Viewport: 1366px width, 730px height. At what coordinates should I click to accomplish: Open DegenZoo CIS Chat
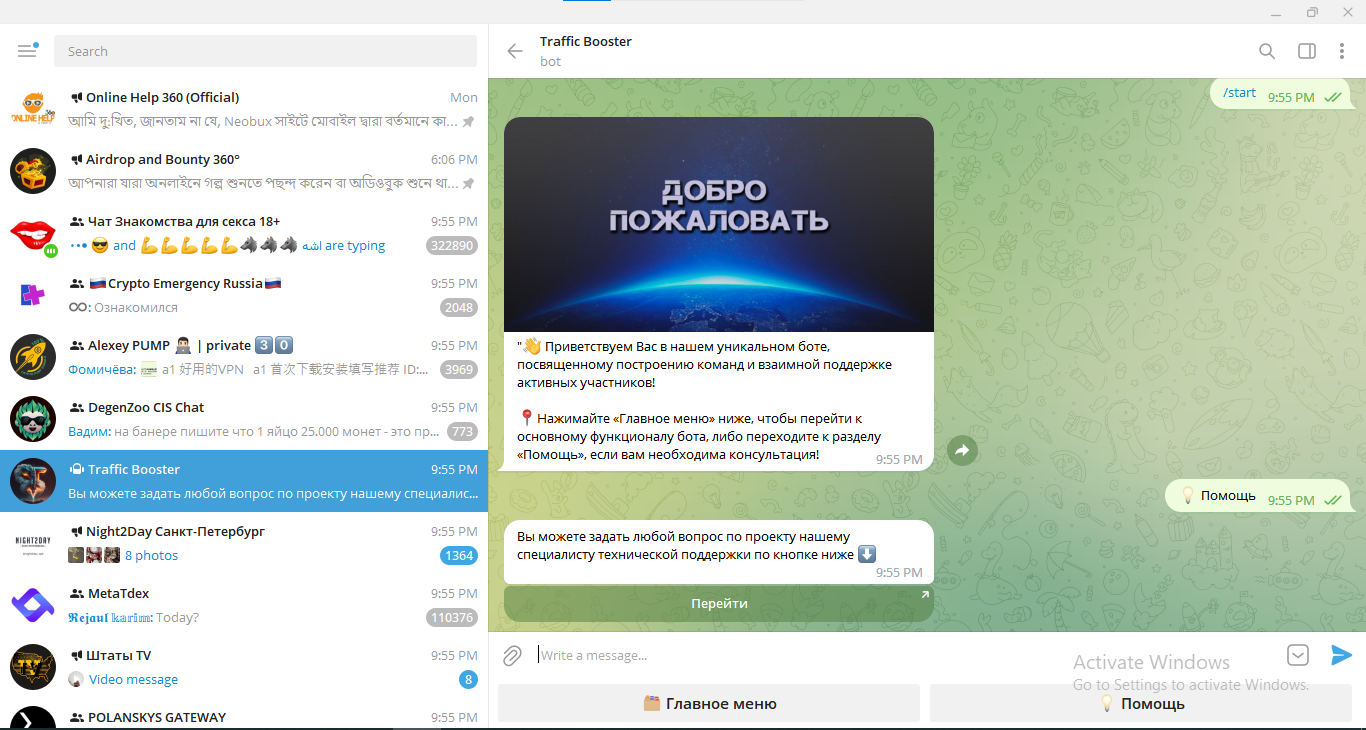(244, 419)
